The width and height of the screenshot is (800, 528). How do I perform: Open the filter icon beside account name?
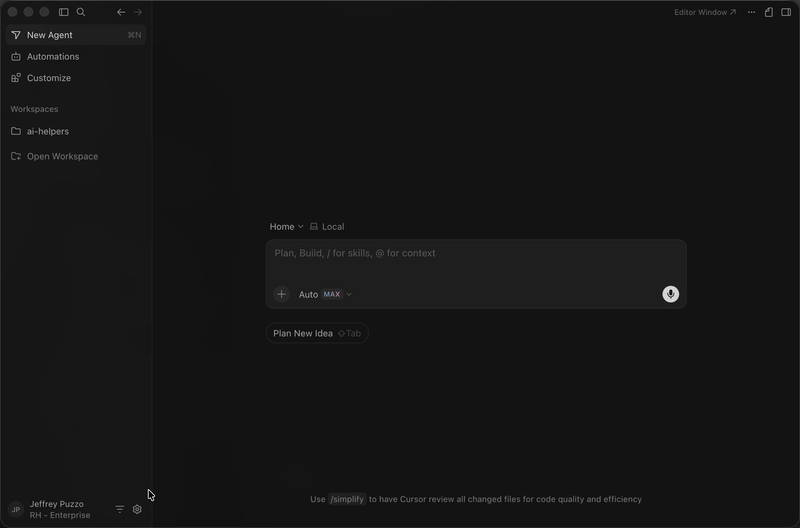120,509
